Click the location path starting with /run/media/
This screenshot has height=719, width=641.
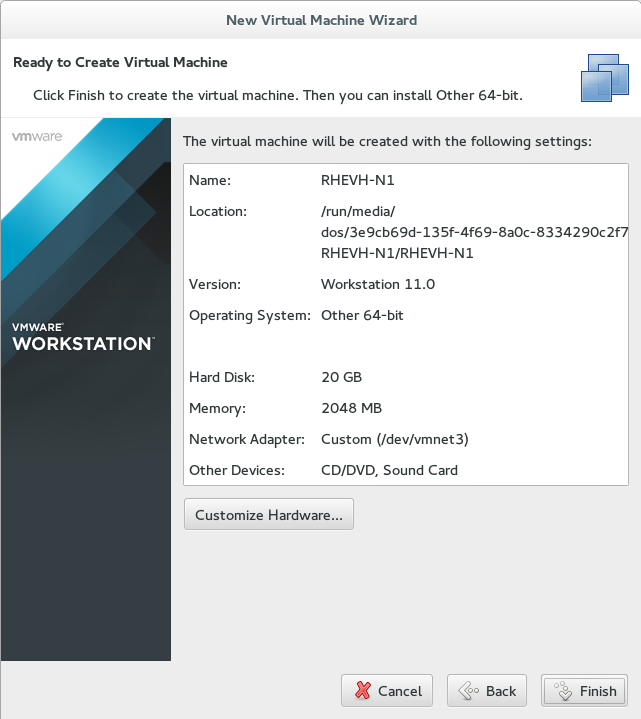tap(474, 232)
